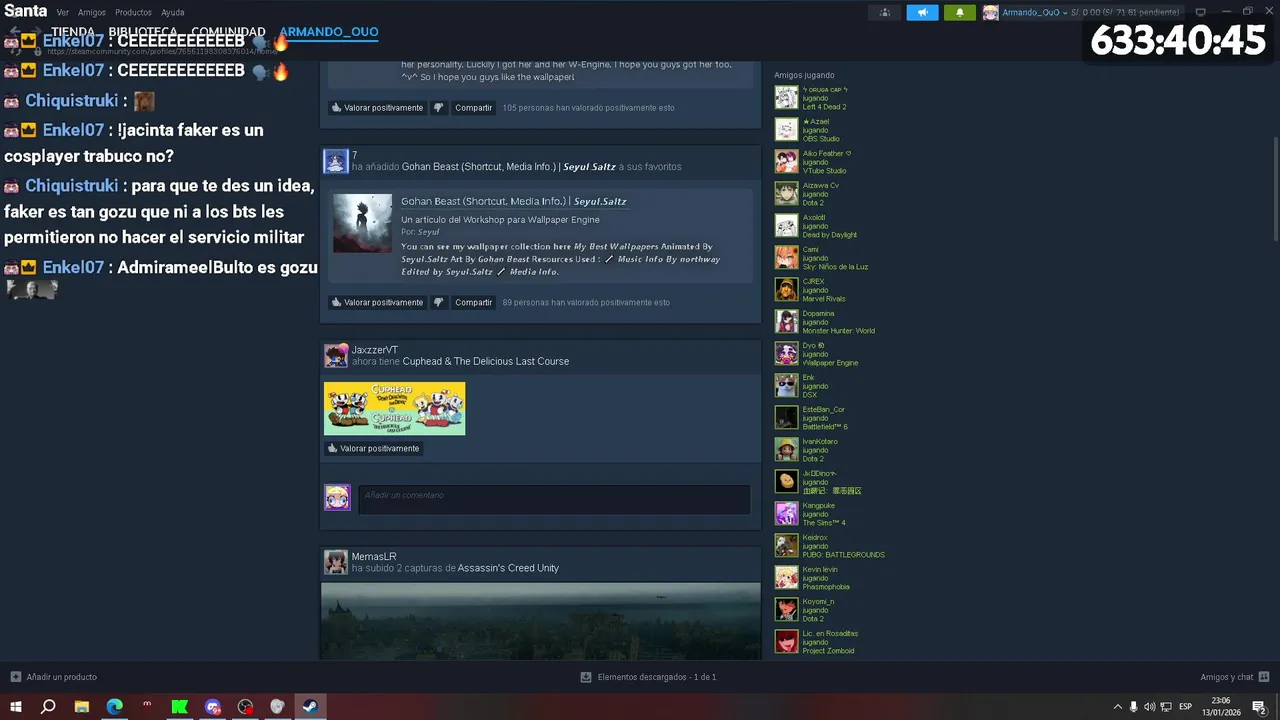Click the microphone tray icon

tap(1134, 706)
